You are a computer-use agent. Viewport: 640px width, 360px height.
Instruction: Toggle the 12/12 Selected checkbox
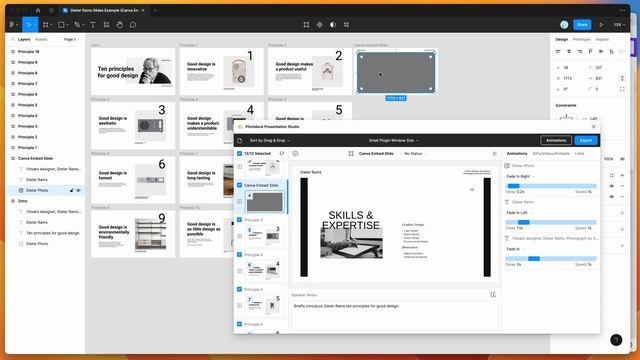coord(240,153)
